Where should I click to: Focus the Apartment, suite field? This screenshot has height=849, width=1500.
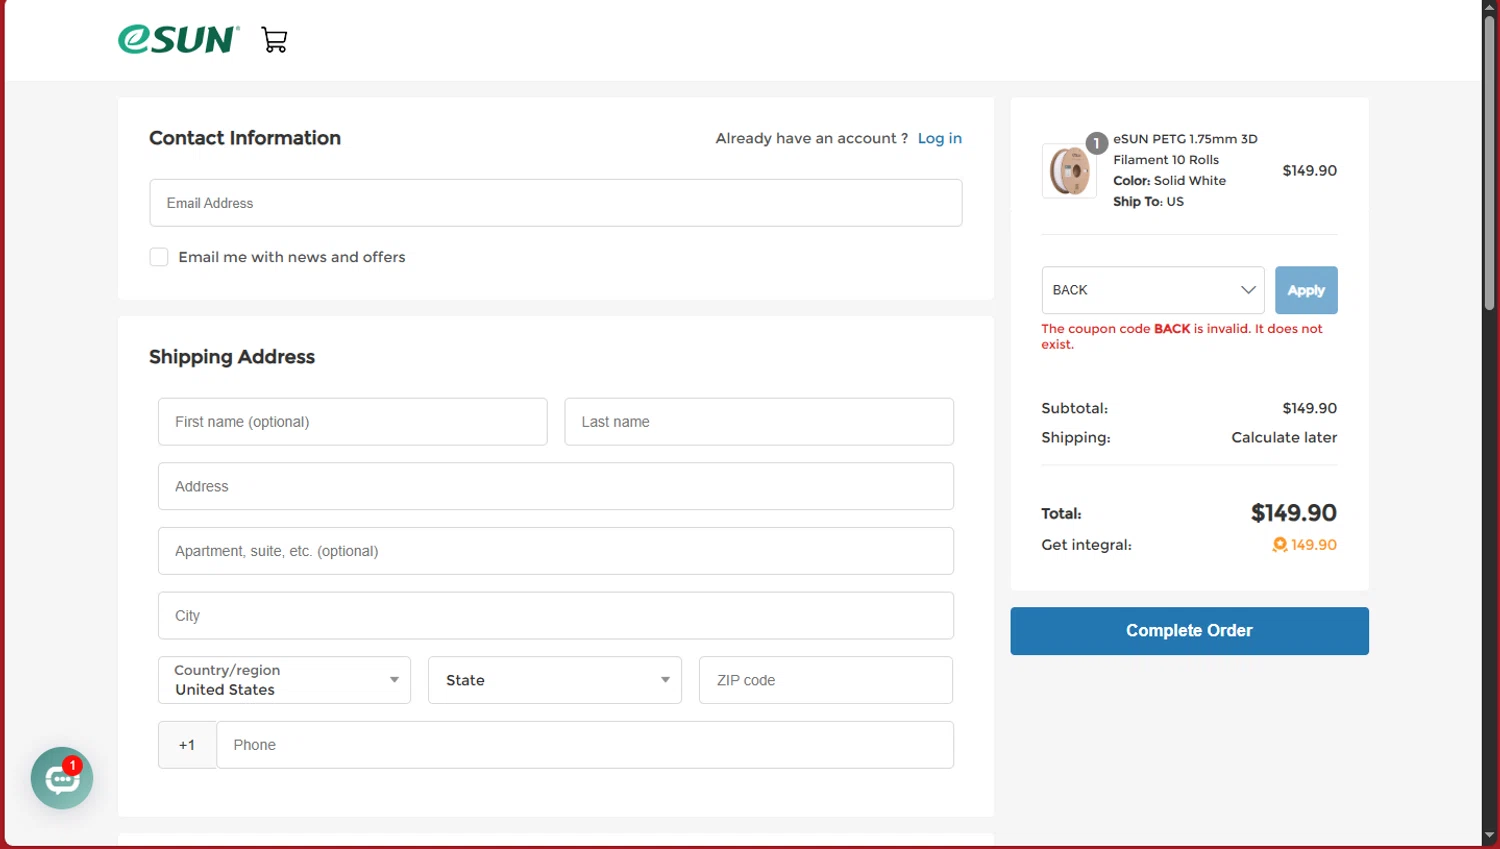[x=556, y=551]
